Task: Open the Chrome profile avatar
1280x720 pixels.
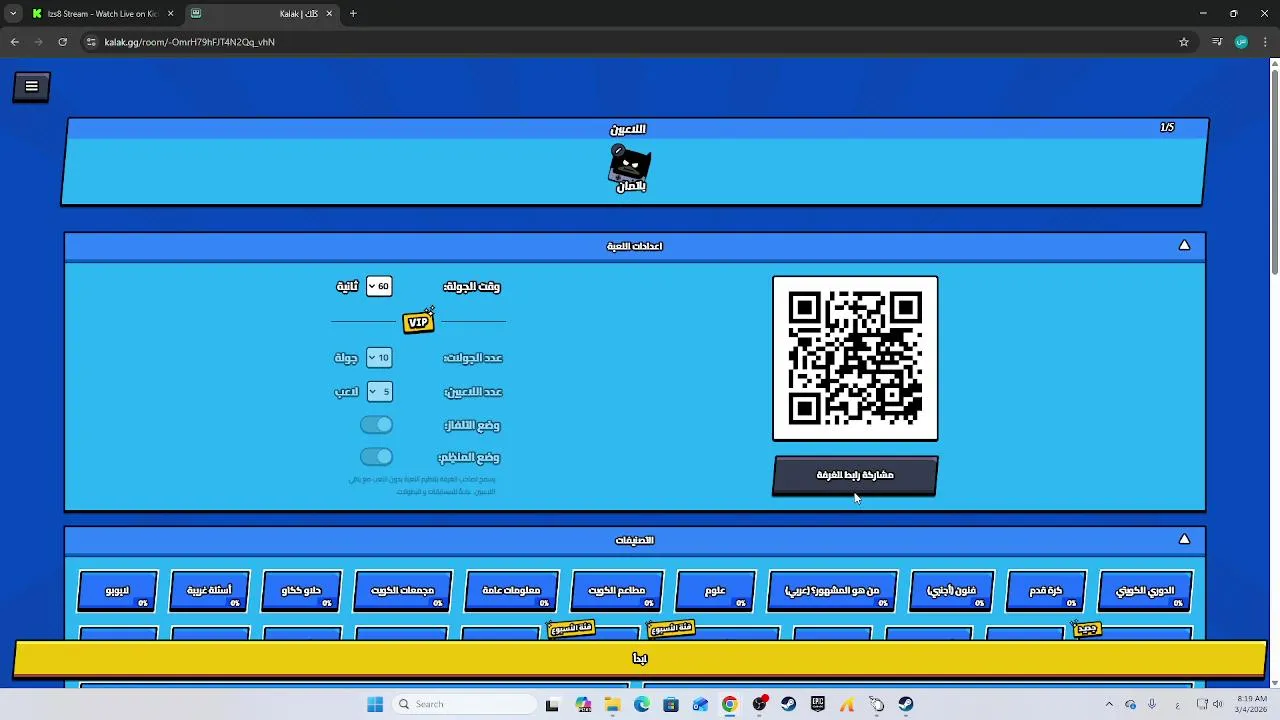Action: (1241, 42)
